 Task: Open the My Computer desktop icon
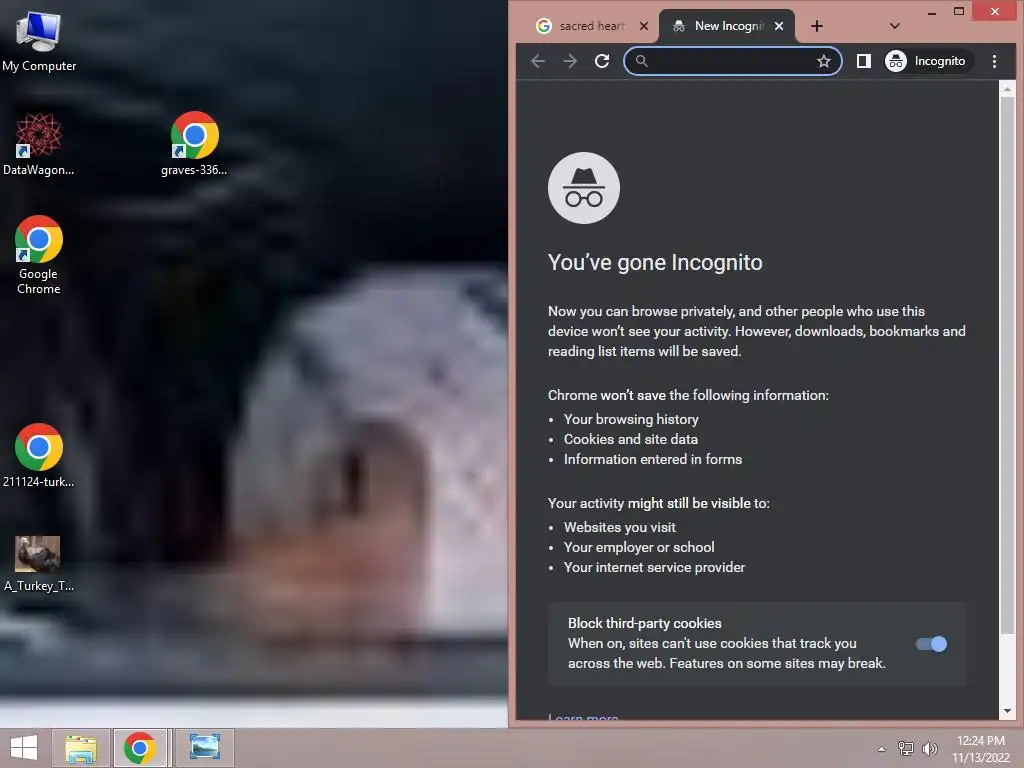coord(39,40)
